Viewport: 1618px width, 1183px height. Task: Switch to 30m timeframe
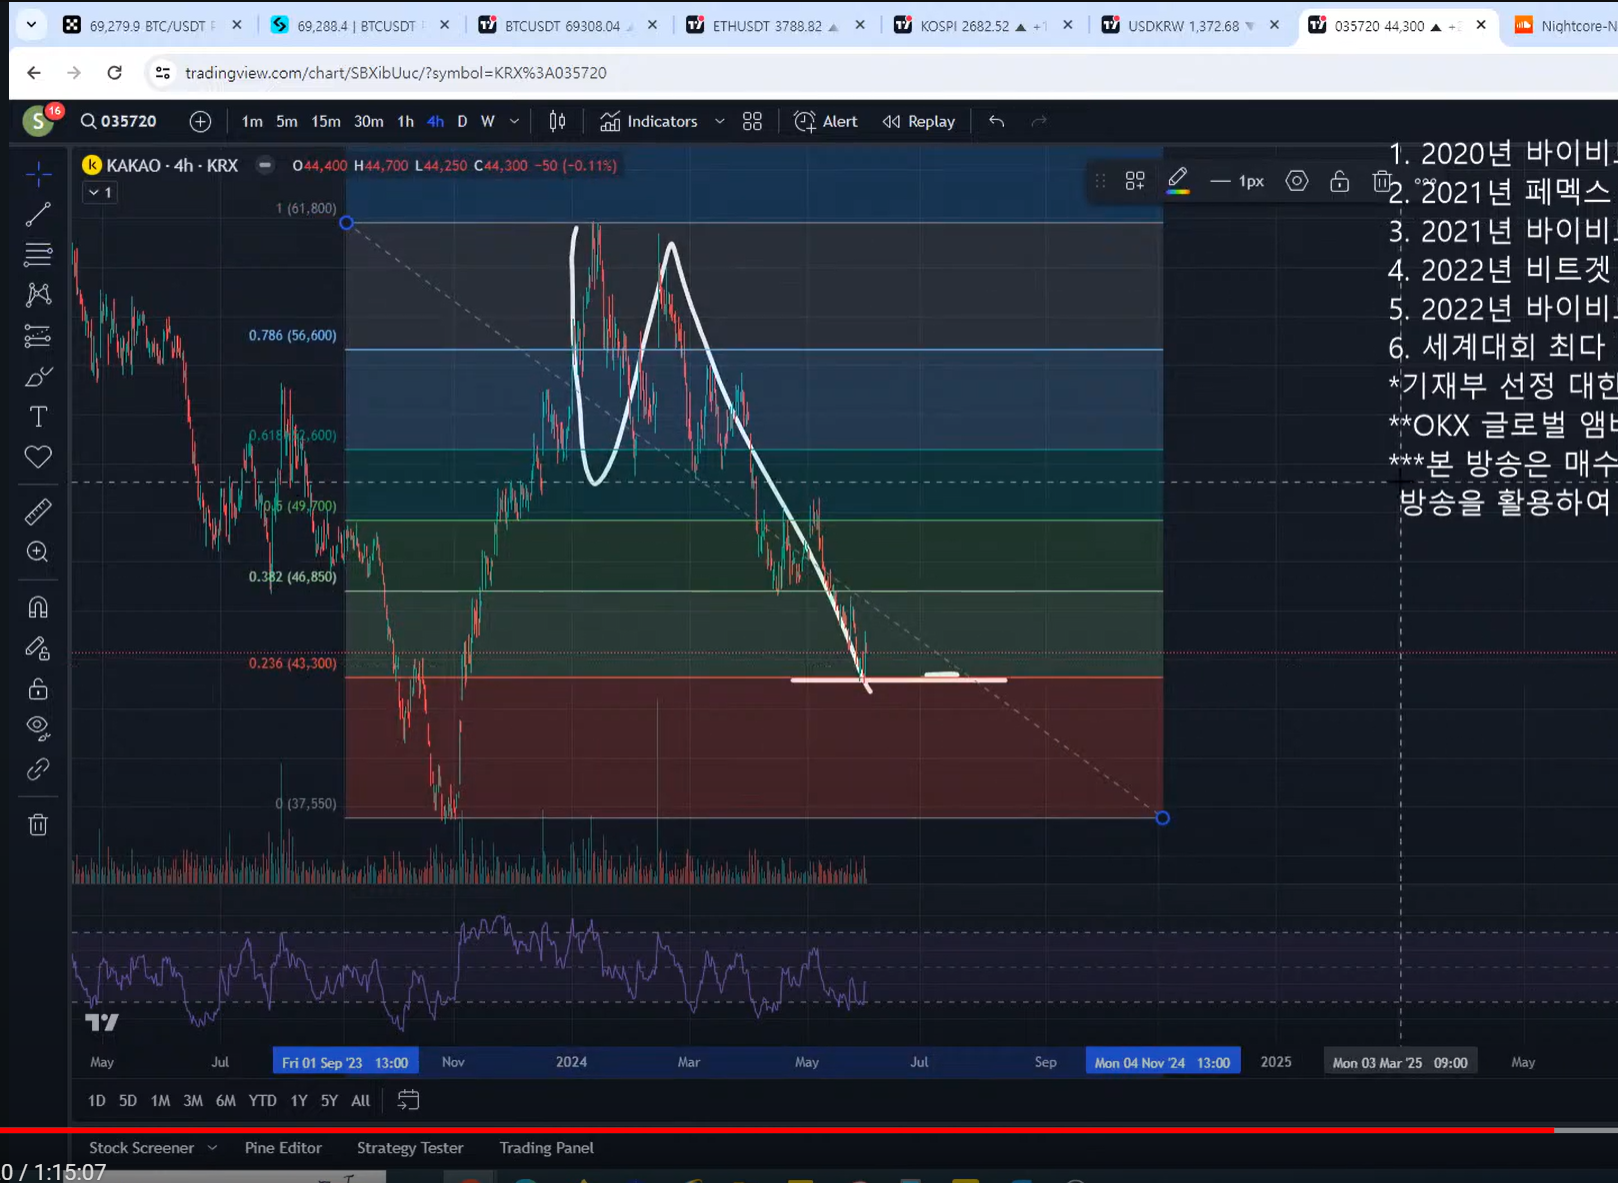point(368,121)
